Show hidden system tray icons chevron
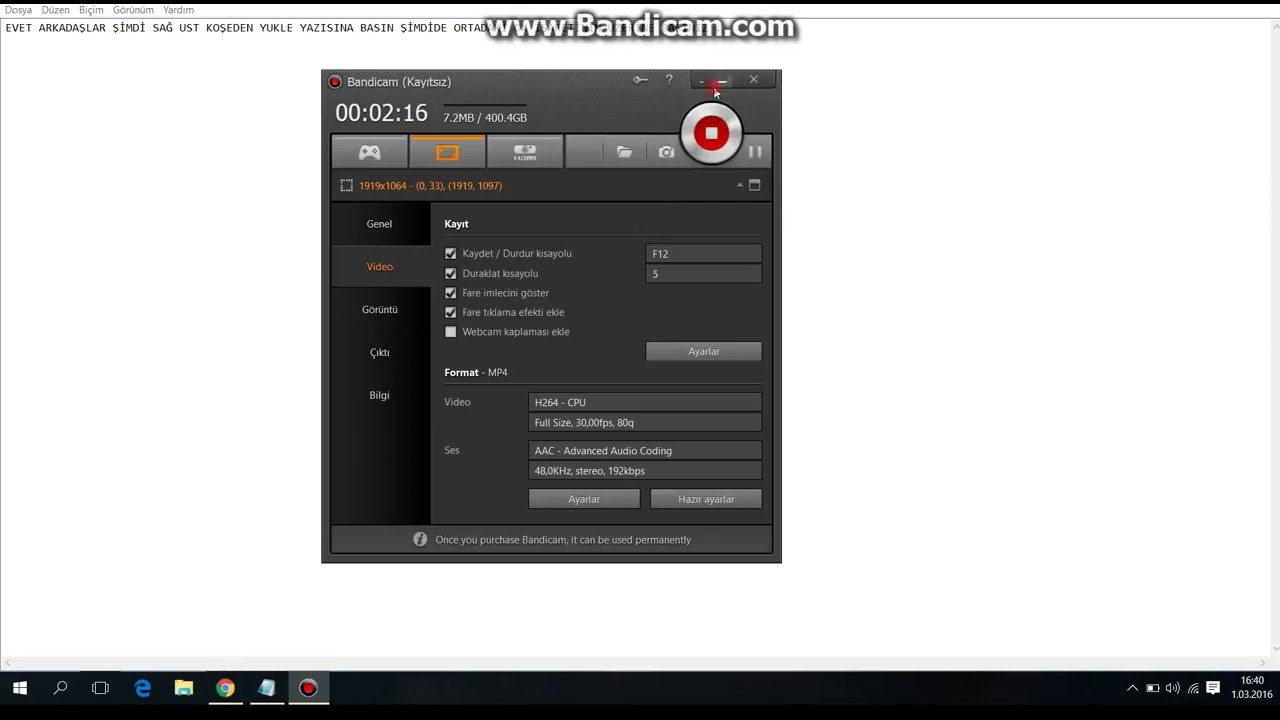 pos(1132,688)
